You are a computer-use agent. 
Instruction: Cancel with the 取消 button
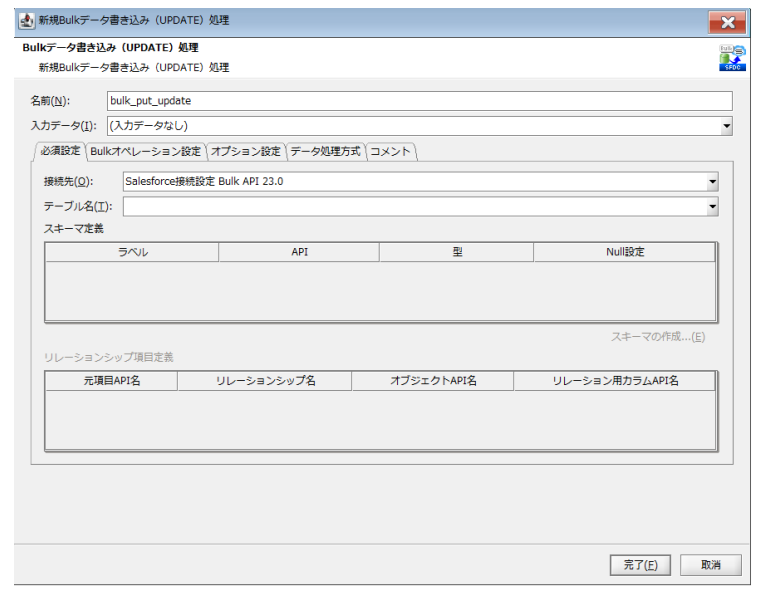pos(710,565)
